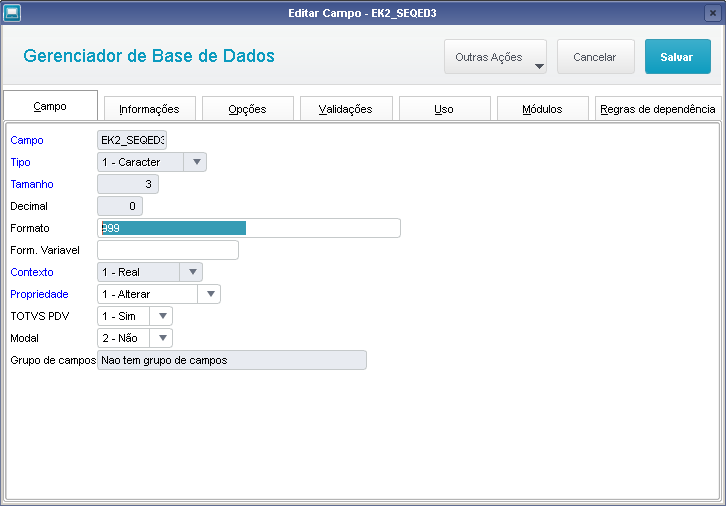Close the Editar Campo window
This screenshot has width=726, height=506.
point(713,13)
